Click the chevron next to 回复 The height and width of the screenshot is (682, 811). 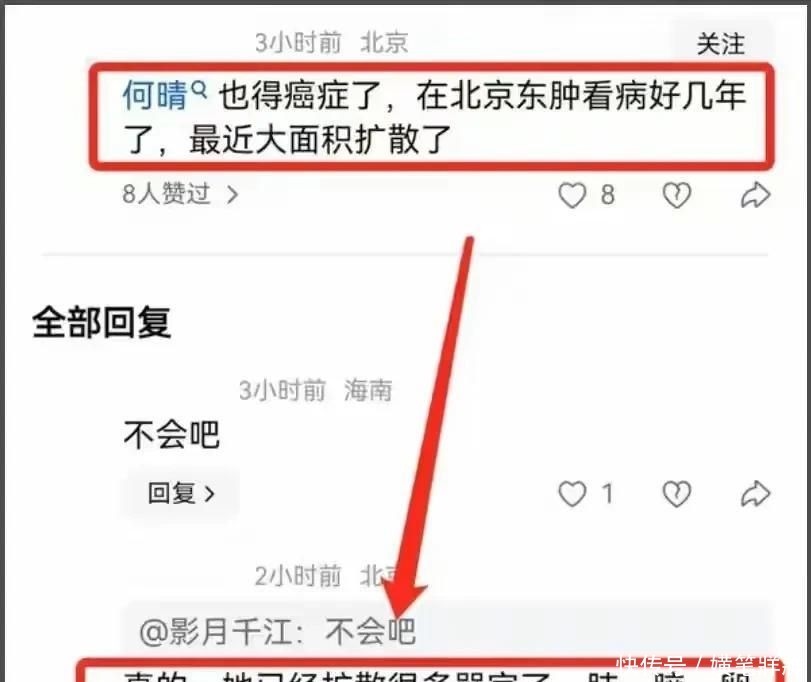pyautogui.click(x=209, y=494)
